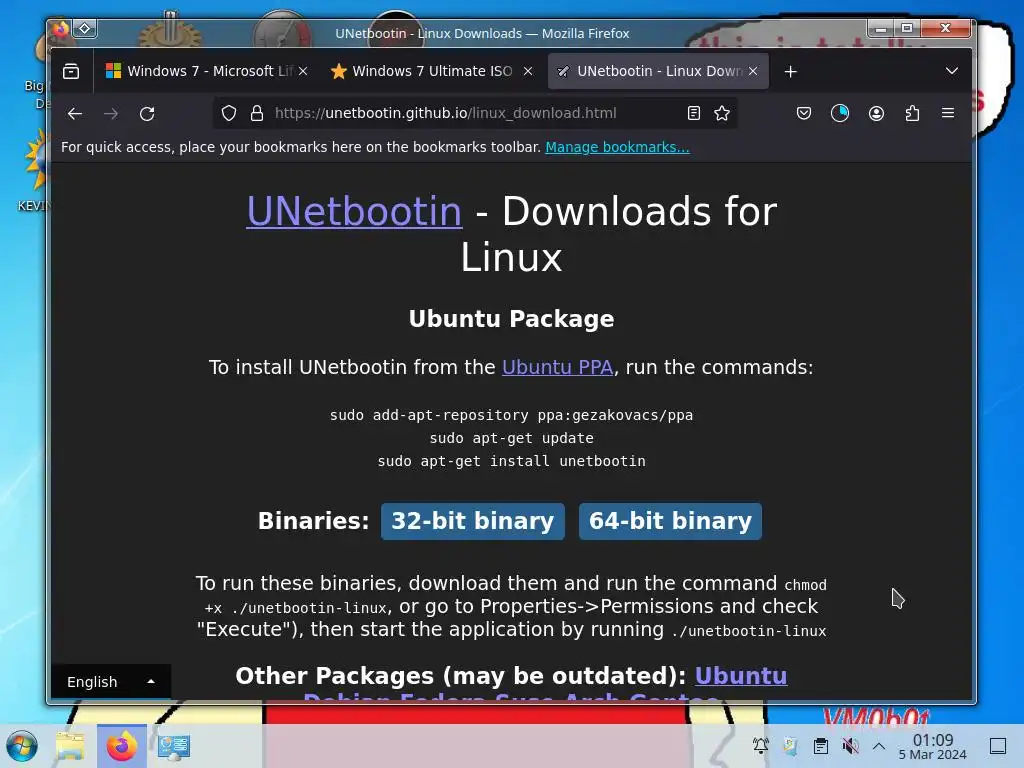Expand hidden system tray icons
Image resolution: width=1024 pixels, height=768 pixels.
(x=879, y=746)
